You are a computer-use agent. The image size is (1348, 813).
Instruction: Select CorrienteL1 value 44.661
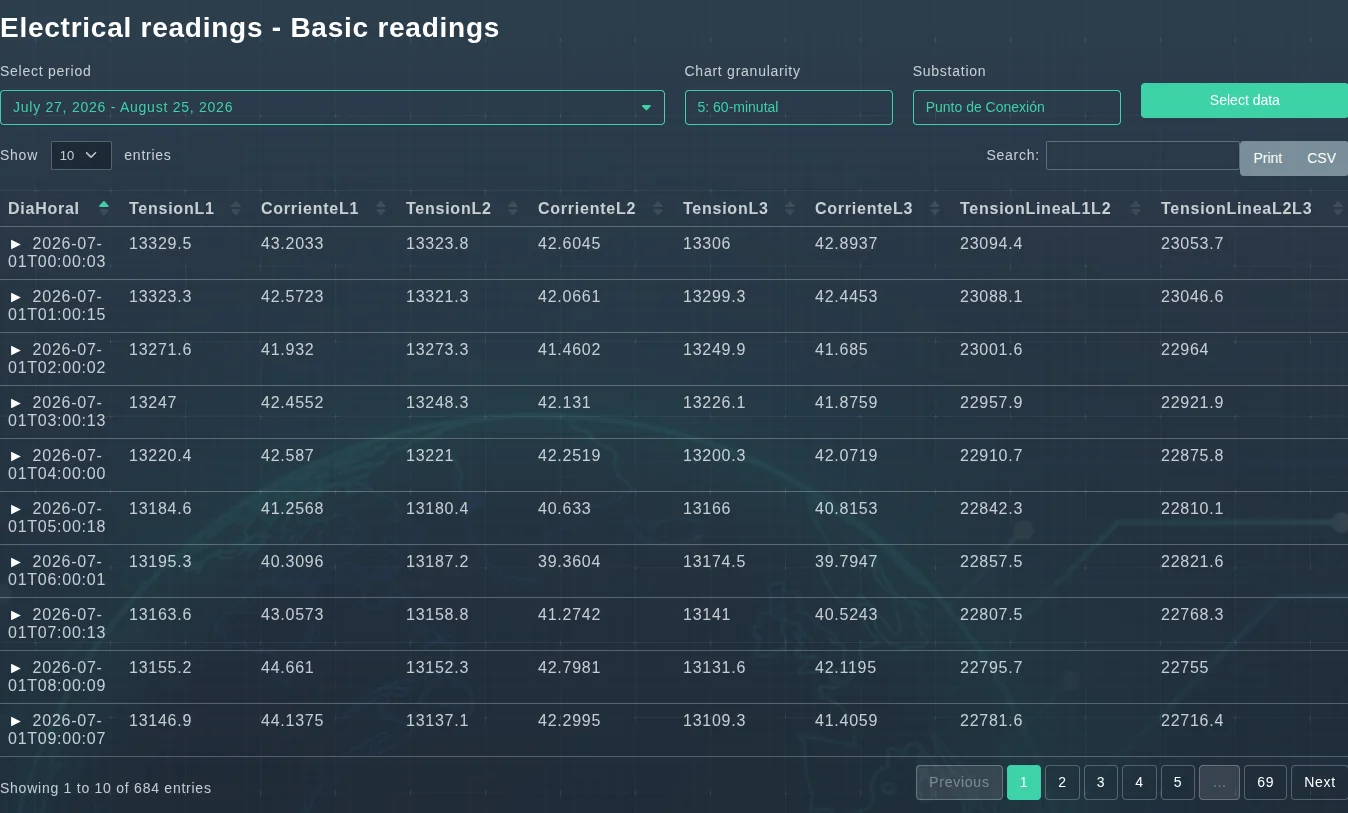(x=287, y=668)
